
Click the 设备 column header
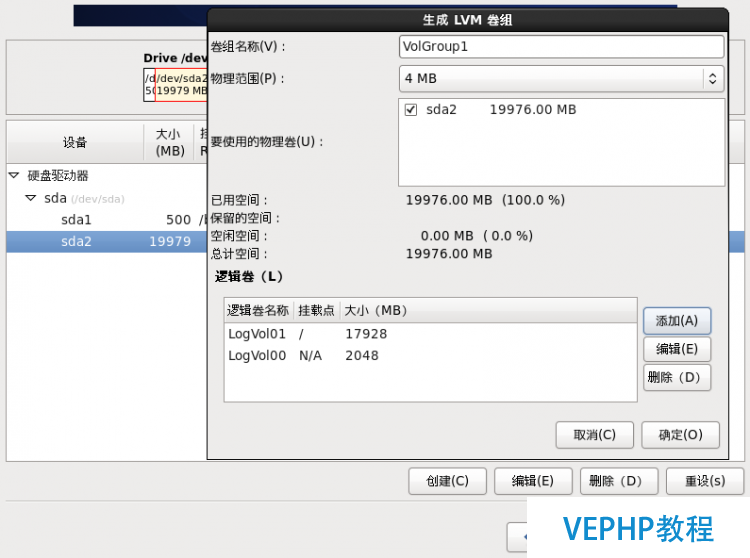click(x=75, y=142)
